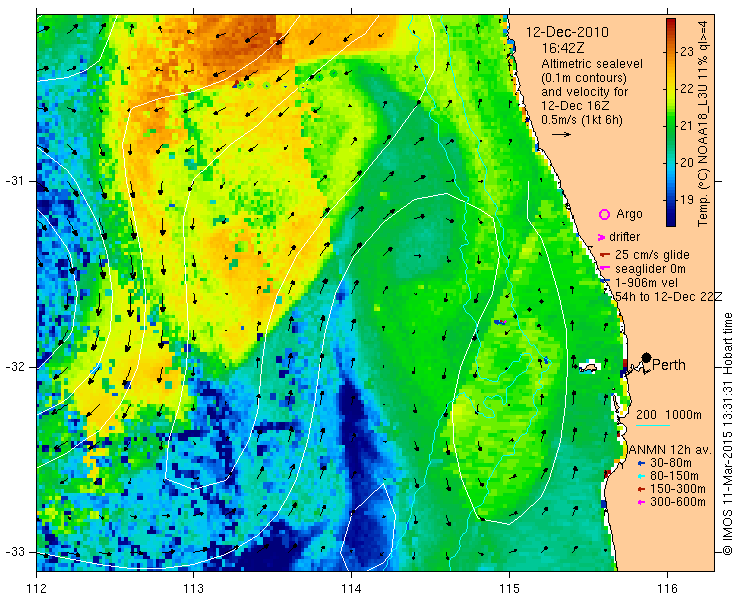The height and width of the screenshot is (600, 740).
Task: Click the '200 1000m' isobath label
Action: point(669,415)
